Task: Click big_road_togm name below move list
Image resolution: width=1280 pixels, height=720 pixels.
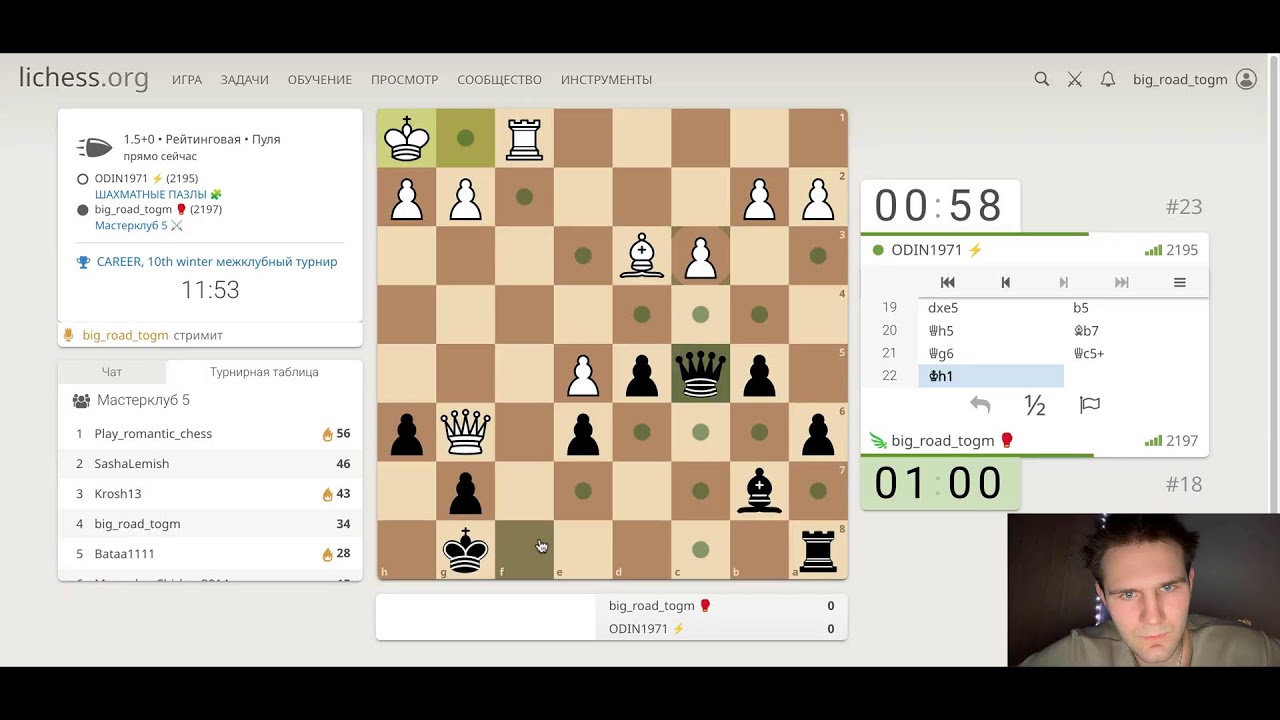Action: coord(943,441)
